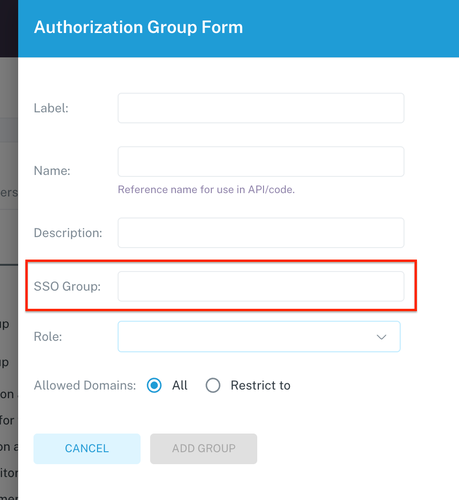The width and height of the screenshot is (459, 500).
Task: Click the "Label:" field caption
Action: (x=51, y=108)
